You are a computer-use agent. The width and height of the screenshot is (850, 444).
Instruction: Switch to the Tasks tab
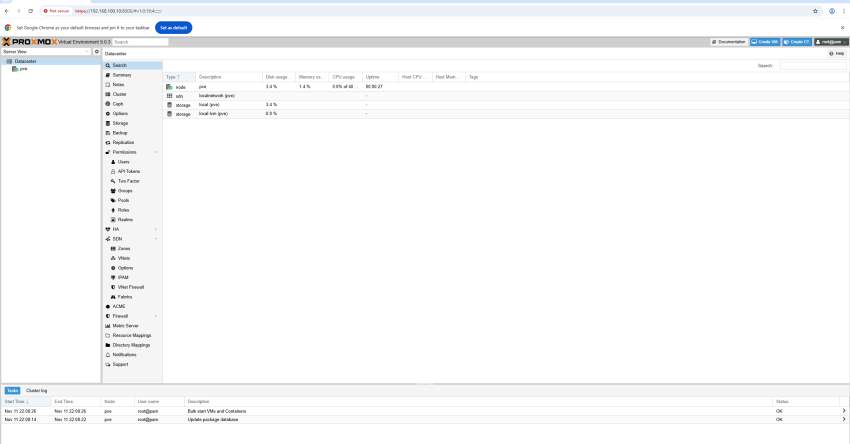click(x=12, y=390)
